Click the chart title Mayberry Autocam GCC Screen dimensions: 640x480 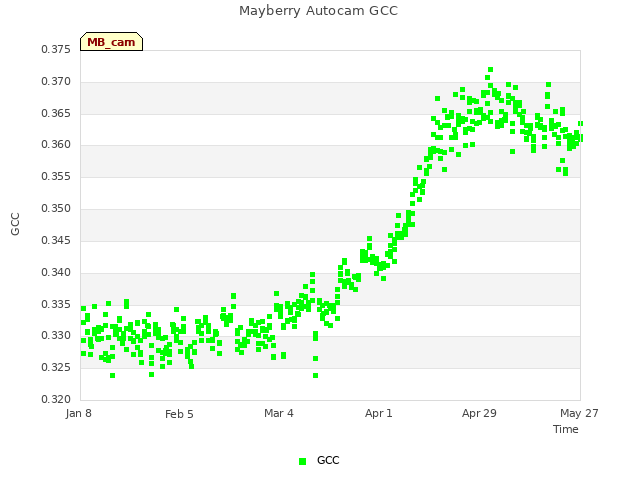pyautogui.click(x=318, y=11)
